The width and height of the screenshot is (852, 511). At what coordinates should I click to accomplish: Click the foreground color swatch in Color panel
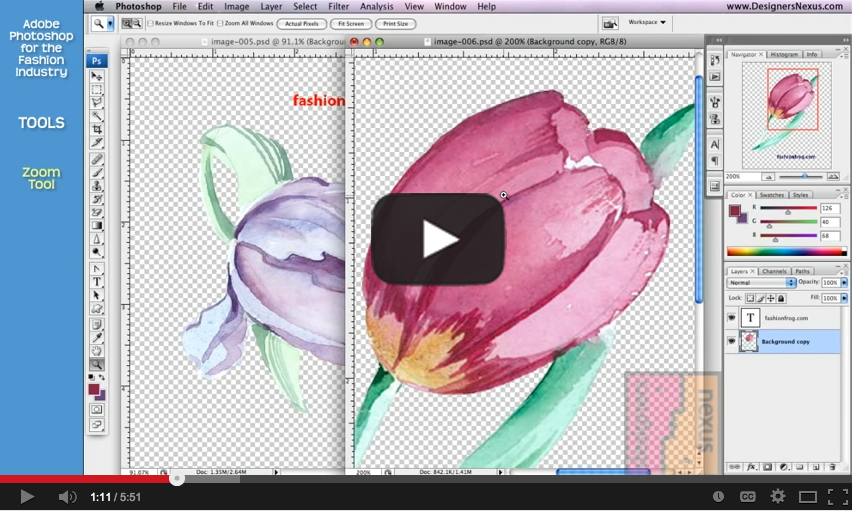tap(735, 209)
